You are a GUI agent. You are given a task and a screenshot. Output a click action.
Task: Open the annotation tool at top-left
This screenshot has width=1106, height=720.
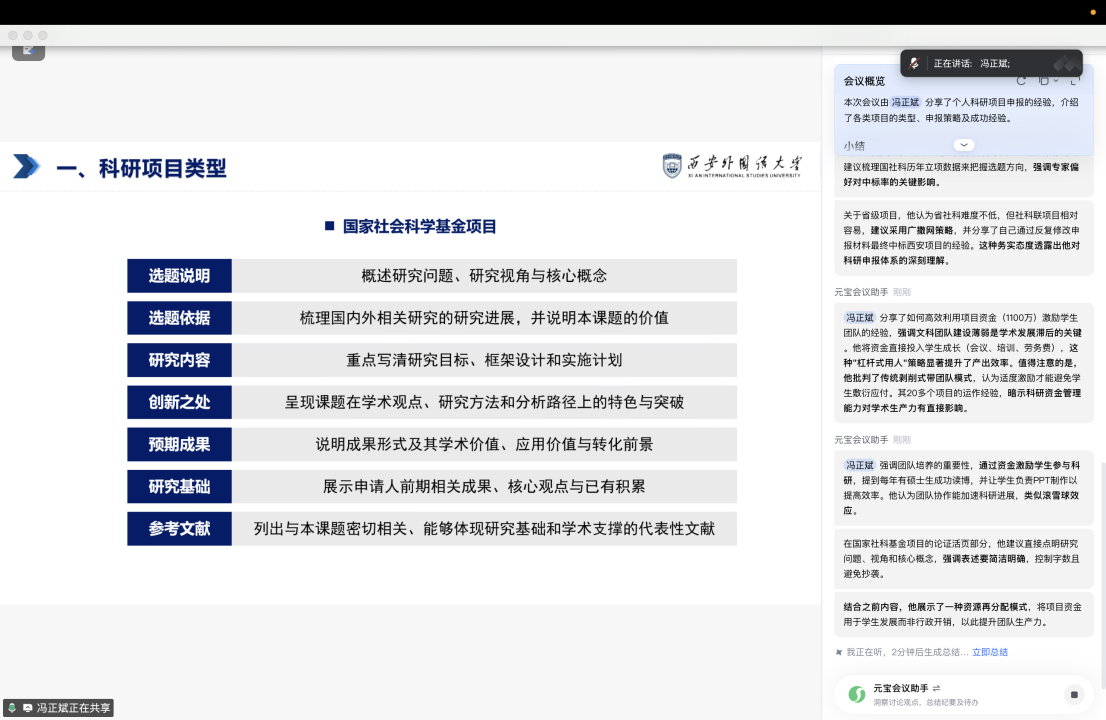tap(28, 48)
